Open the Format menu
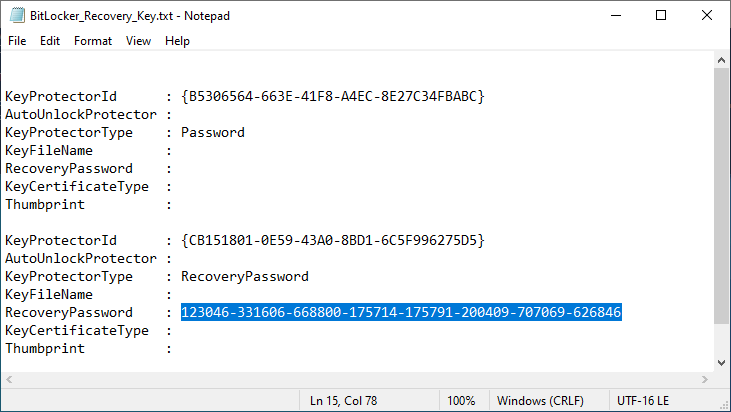Screen dimensions: 731x412 pyautogui.click(x=93, y=41)
